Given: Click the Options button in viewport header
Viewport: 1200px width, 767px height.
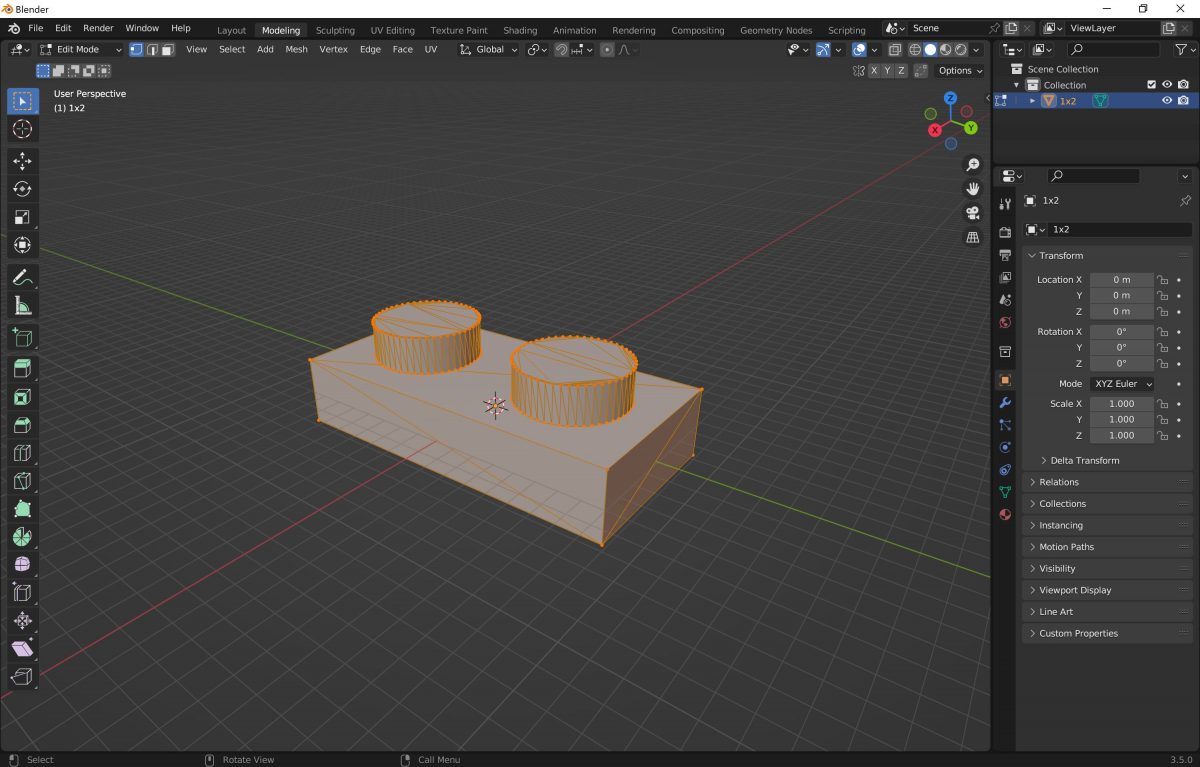Looking at the screenshot, I should [x=957, y=70].
